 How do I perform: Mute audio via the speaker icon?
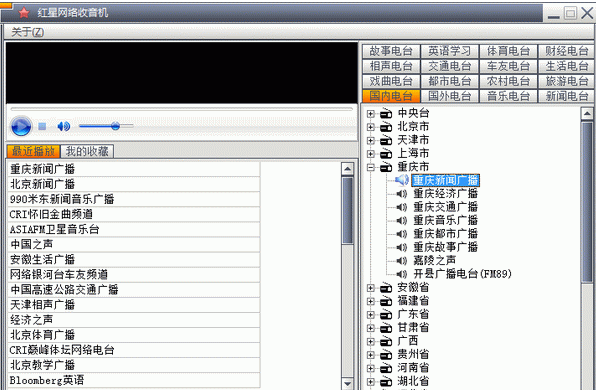[x=63, y=126]
